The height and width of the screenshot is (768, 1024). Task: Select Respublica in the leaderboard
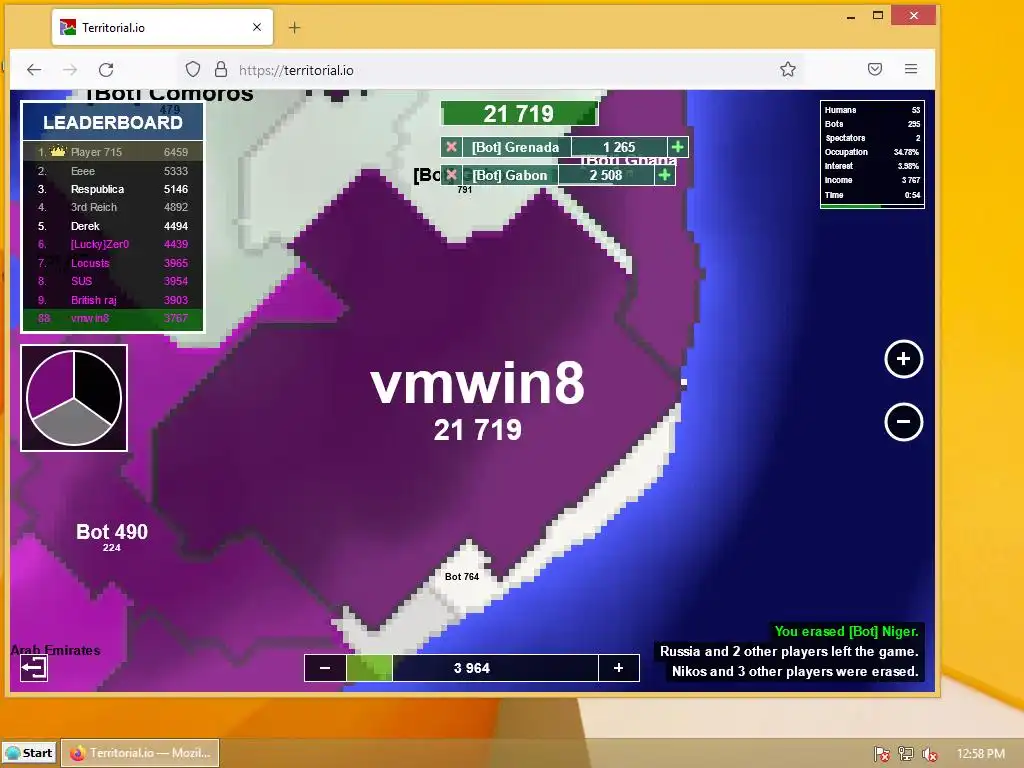(113, 189)
